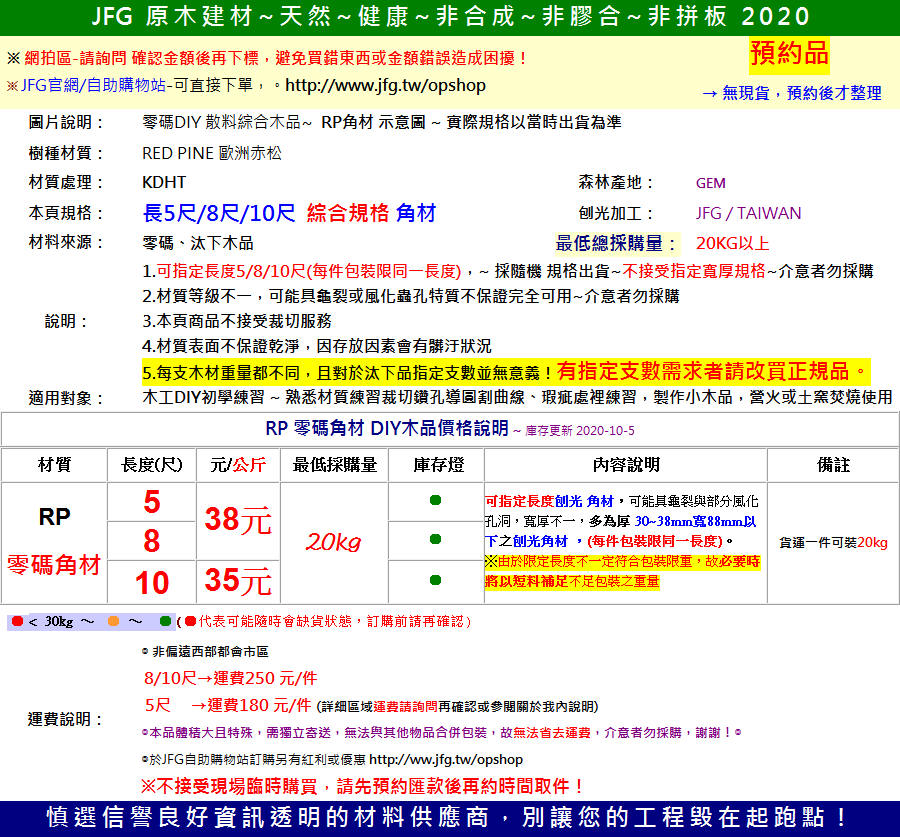Image resolution: width=900 pixels, height=837 pixels.
Task: Click the "非偏遠西部都會市區" line
Action: (x=210, y=652)
